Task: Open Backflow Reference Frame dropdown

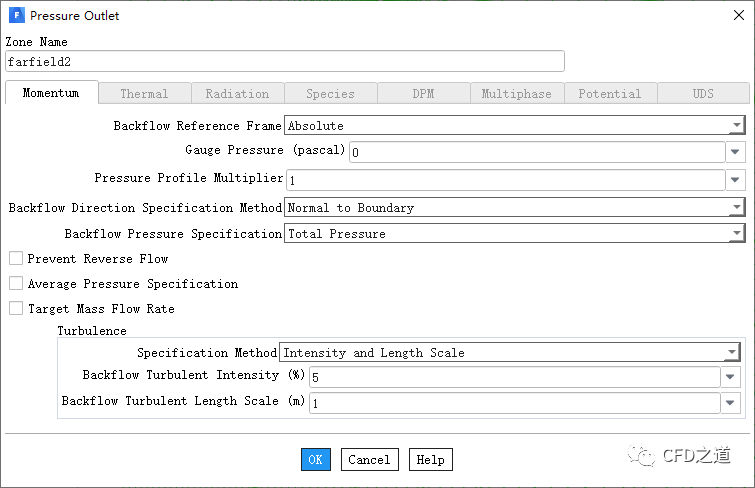Action: pos(736,126)
